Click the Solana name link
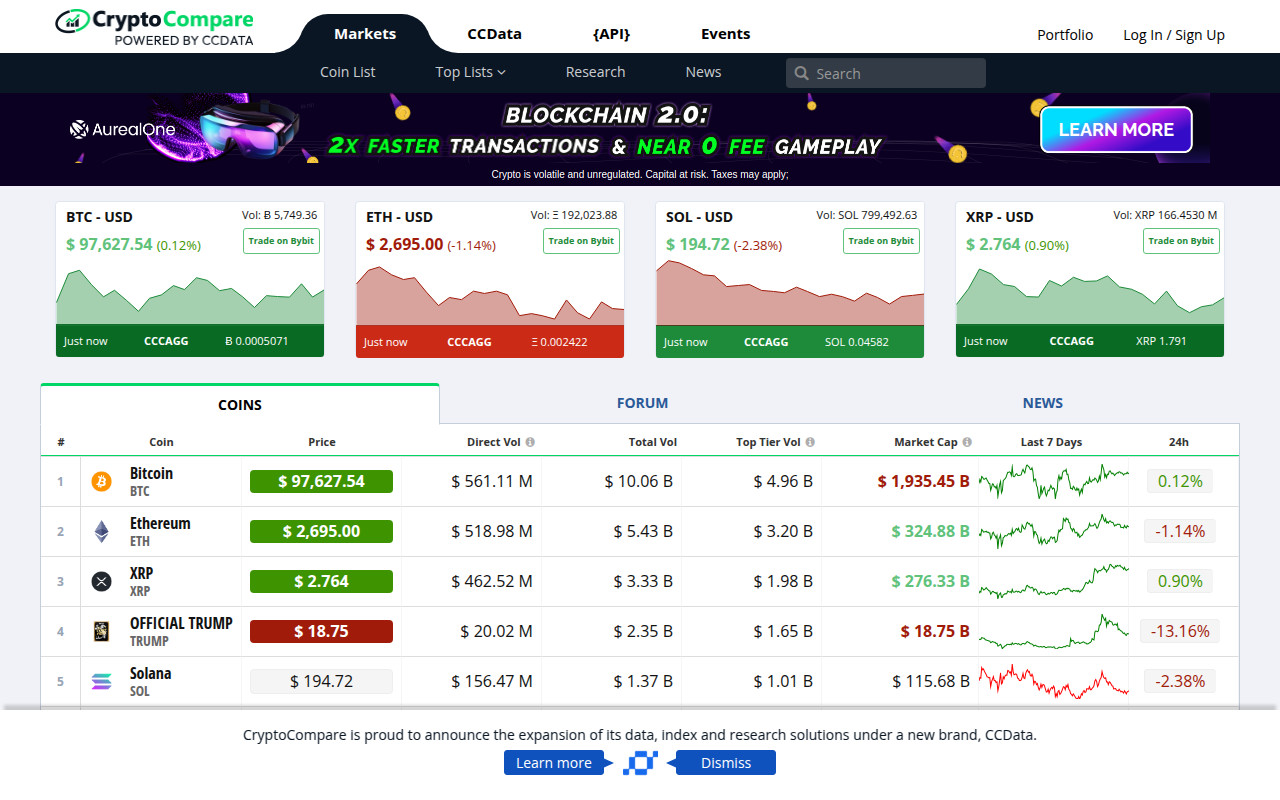Screen dimensions: 1280x800 tap(150, 673)
